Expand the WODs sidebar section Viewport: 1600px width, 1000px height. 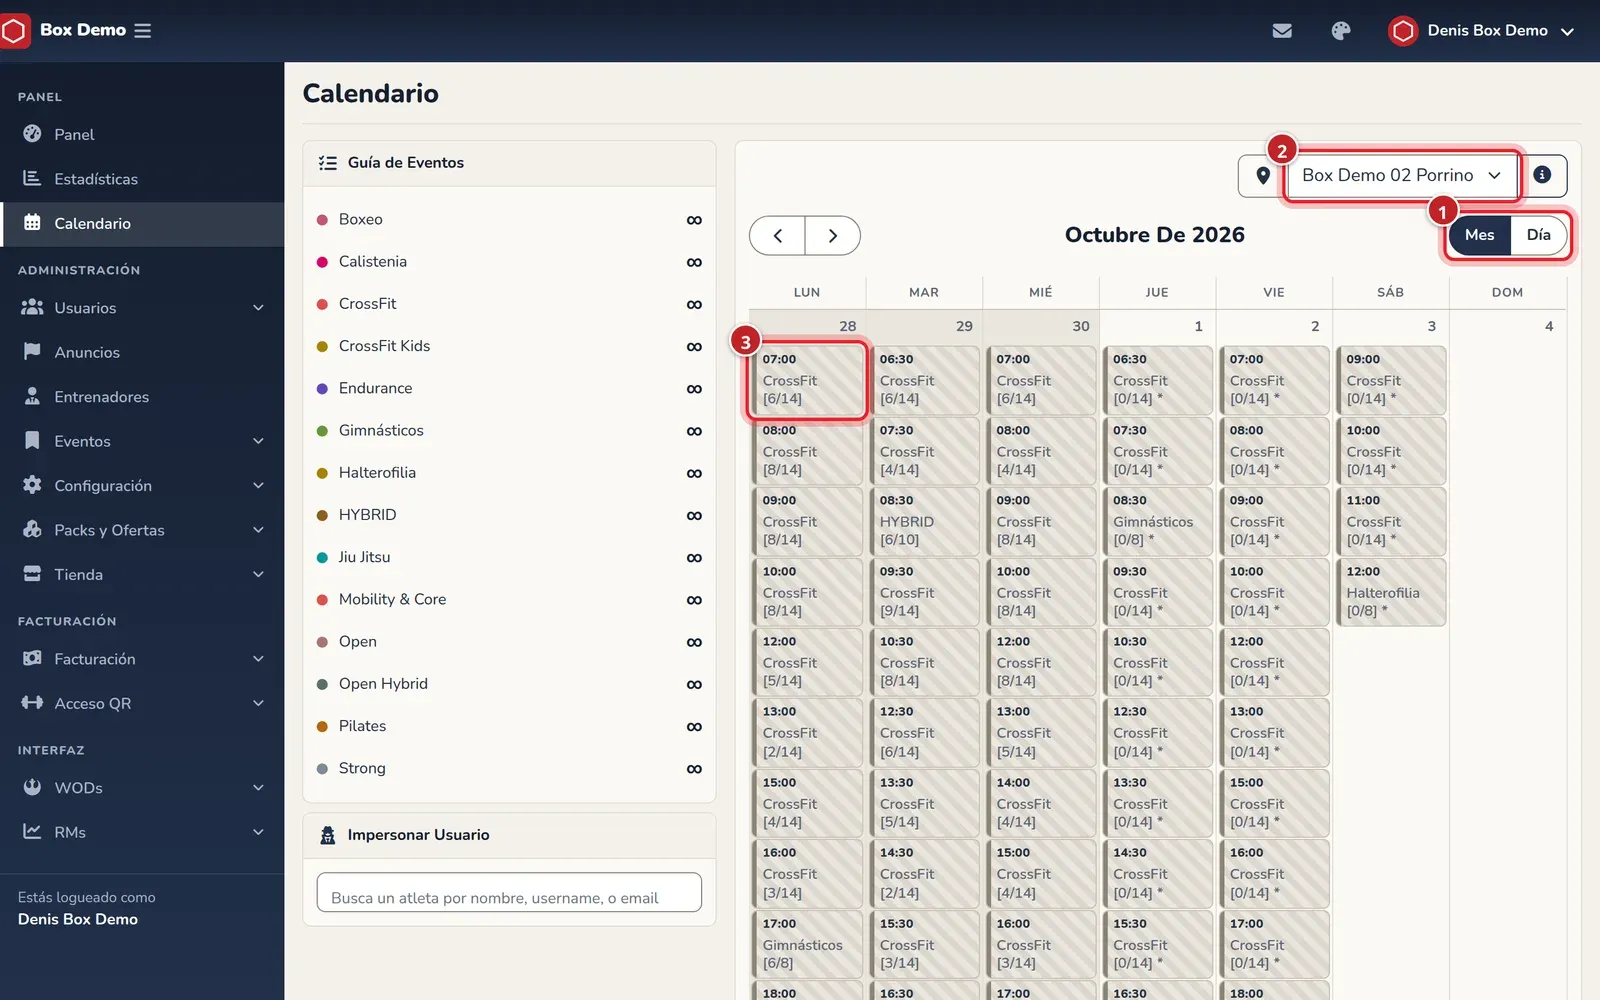point(142,788)
